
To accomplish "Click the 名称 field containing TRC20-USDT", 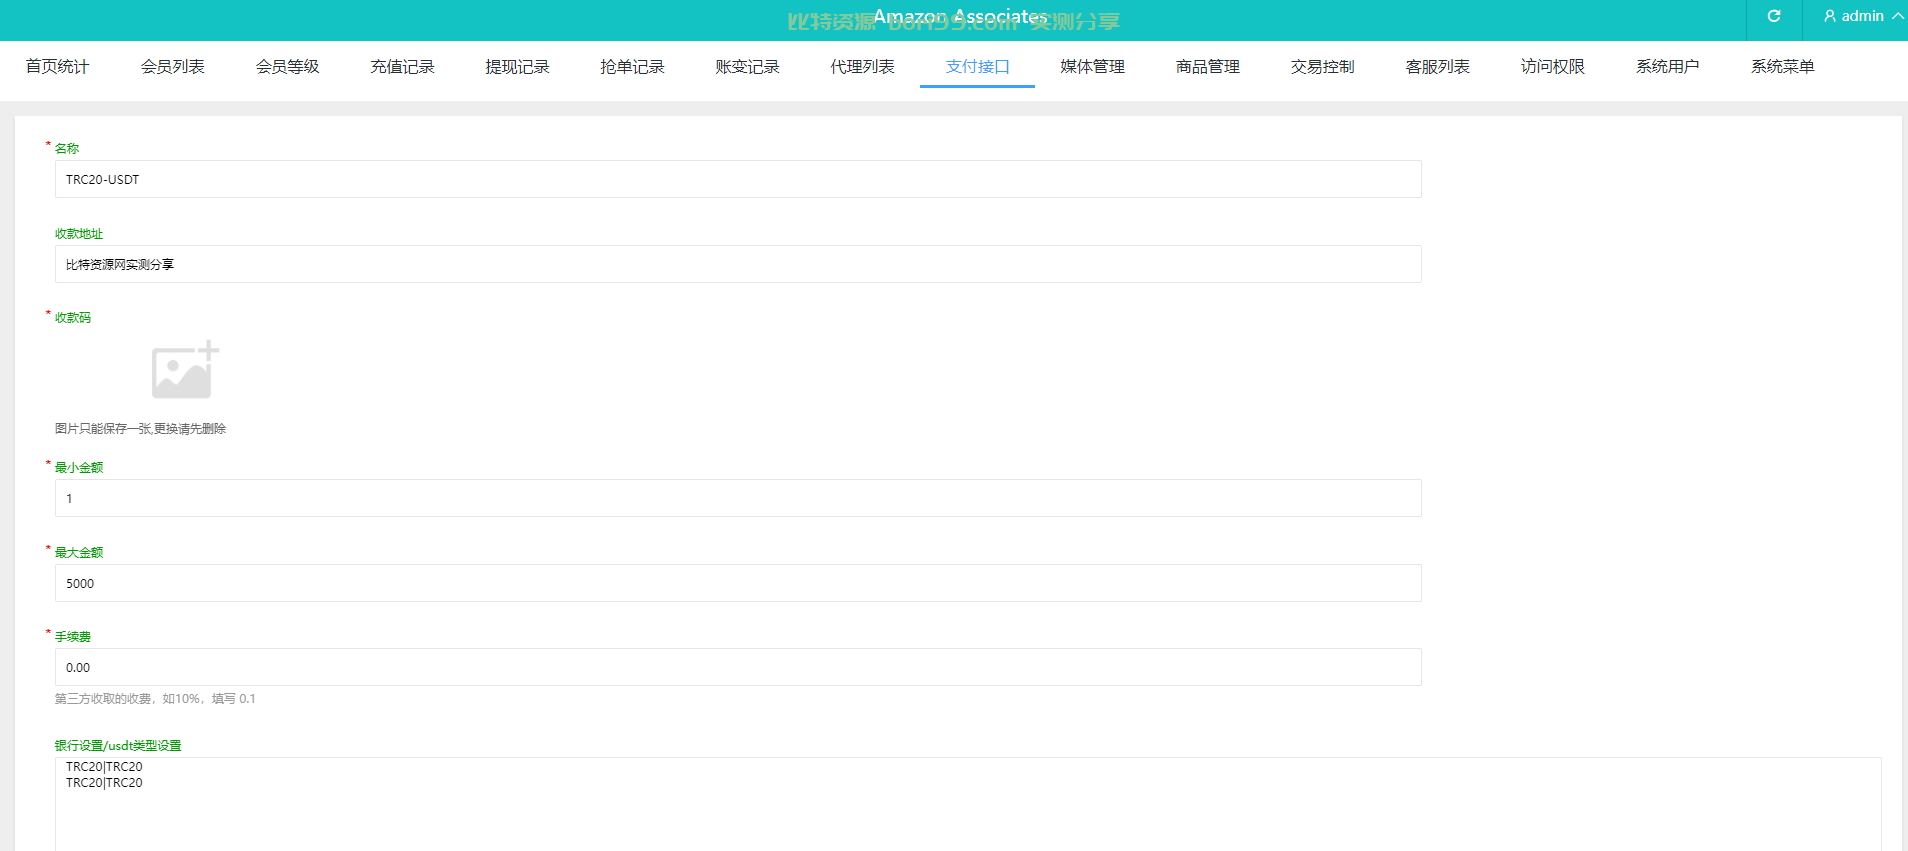I will click(x=738, y=179).
